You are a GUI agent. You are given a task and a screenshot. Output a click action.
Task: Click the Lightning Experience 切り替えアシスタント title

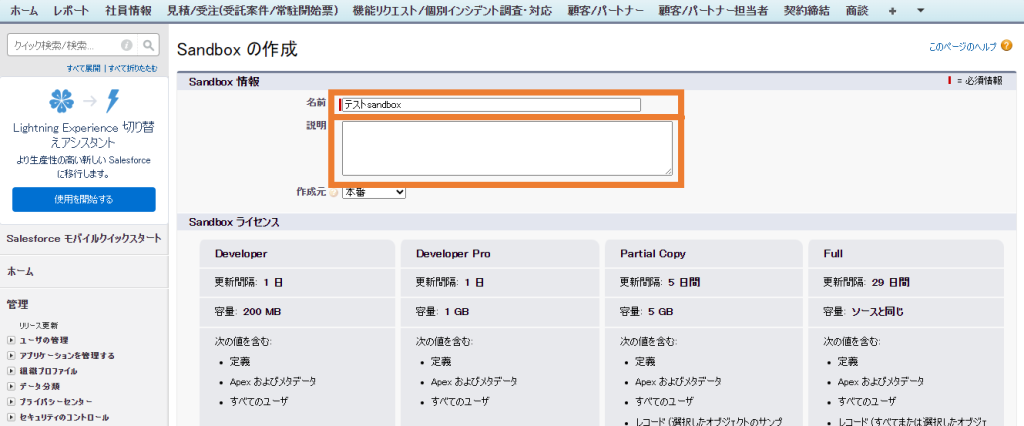point(84,135)
